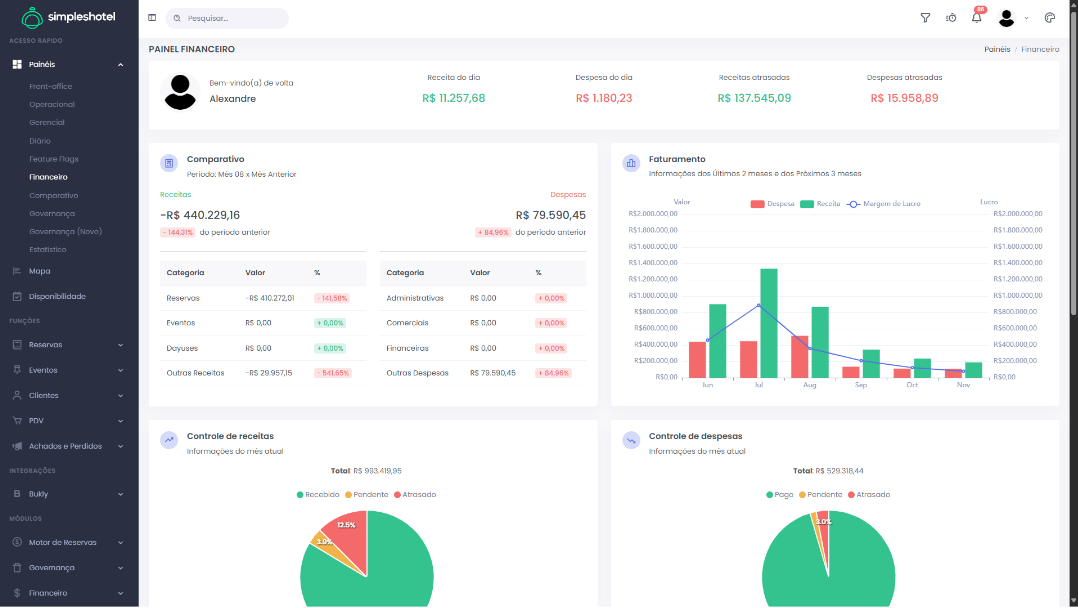This screenshot has height=608, width=1078.
Task: Click the Motor de Reservas icon
Action: [x=17, y=542]
